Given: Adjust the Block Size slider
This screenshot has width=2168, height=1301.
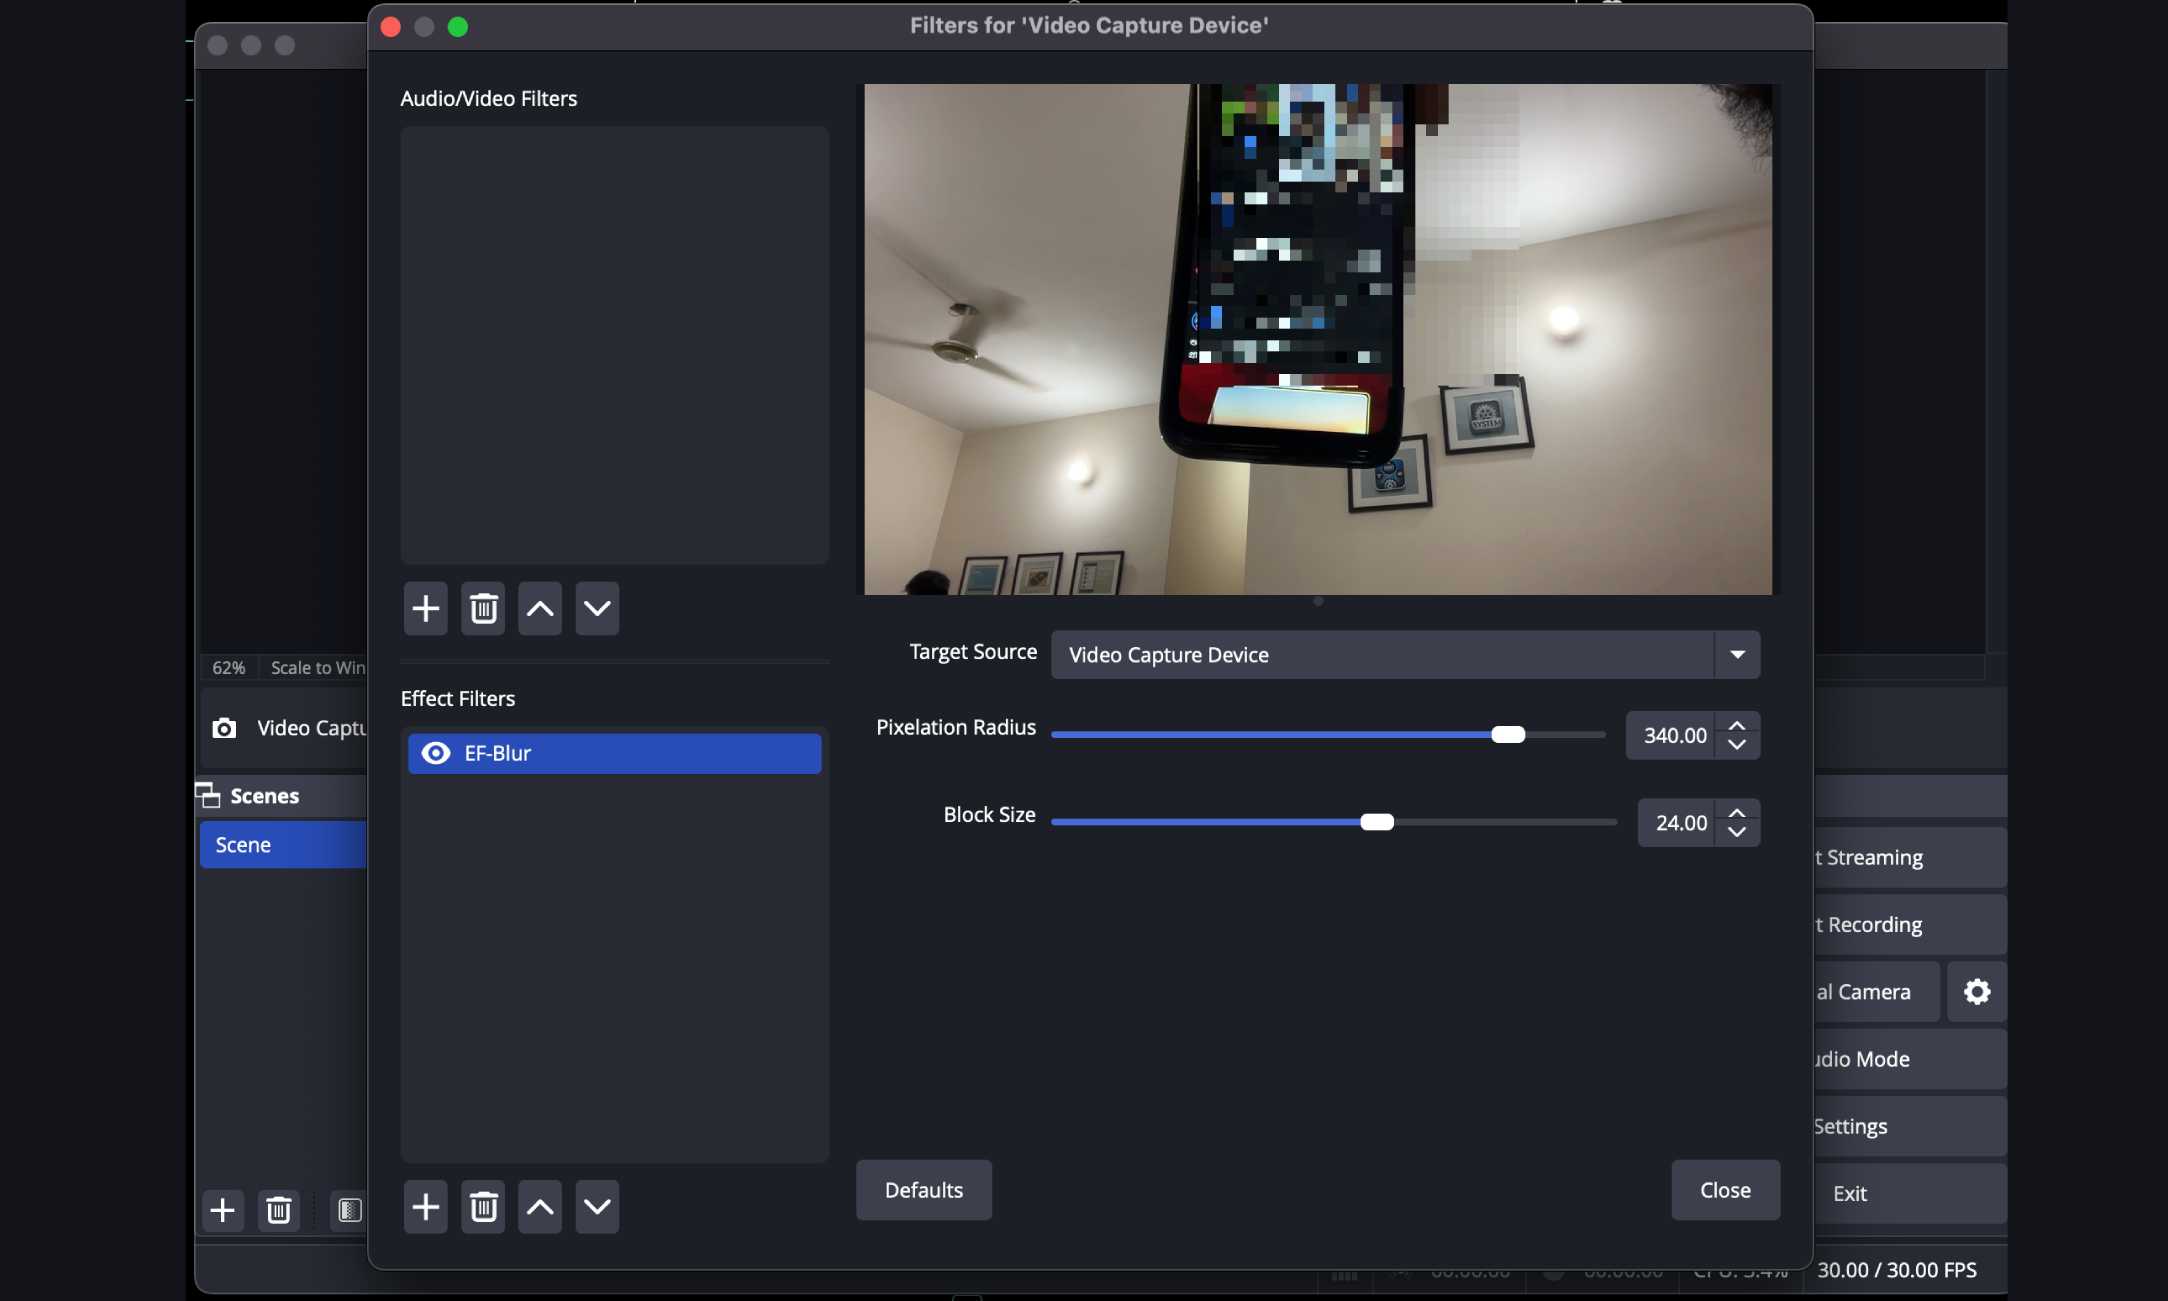Looking at the screenshot, I should click(x=1378, y=821).
